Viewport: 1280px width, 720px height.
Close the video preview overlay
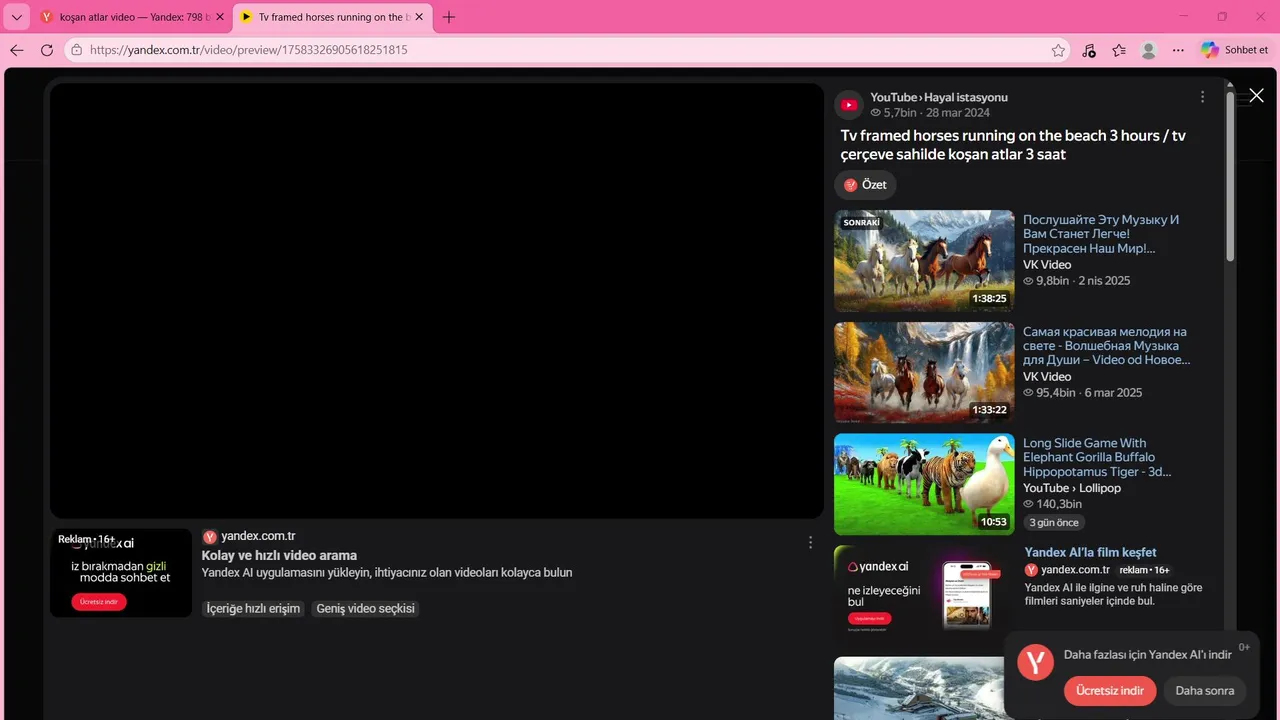pyautogui.click(x=1256, y=95)
